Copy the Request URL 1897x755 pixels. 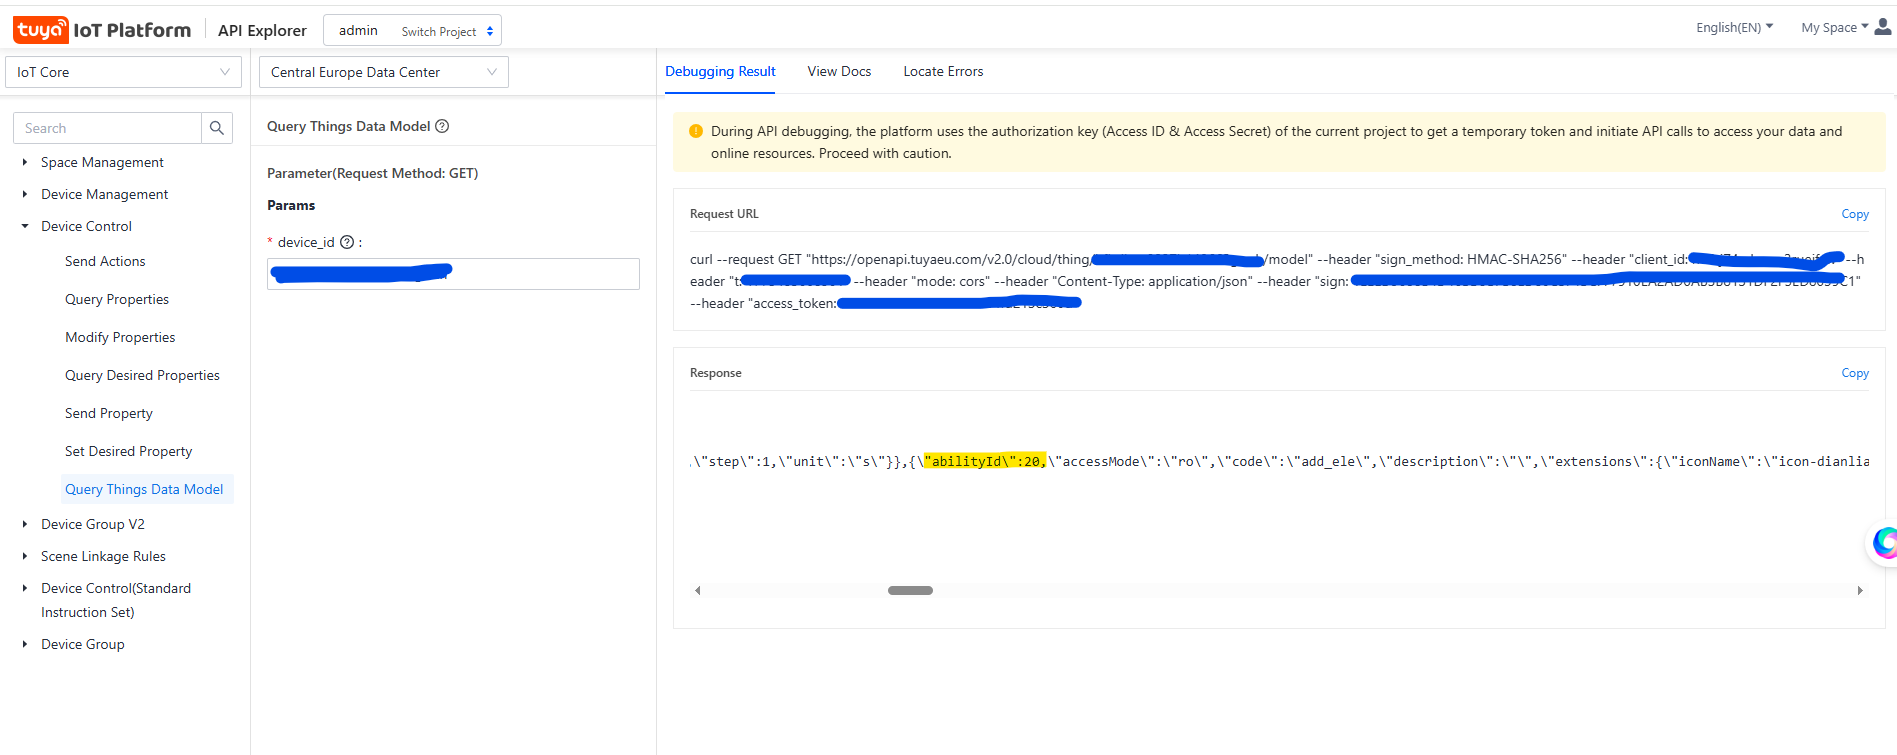click(1854, 214)
